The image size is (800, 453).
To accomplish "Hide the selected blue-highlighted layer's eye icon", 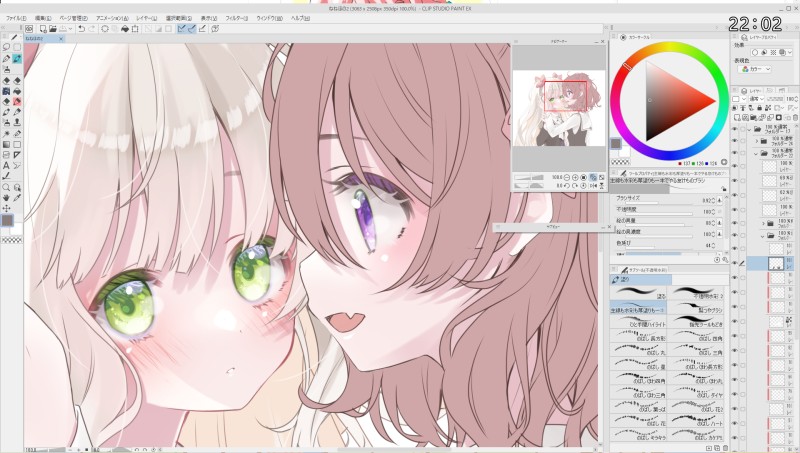I will (735, 263).
